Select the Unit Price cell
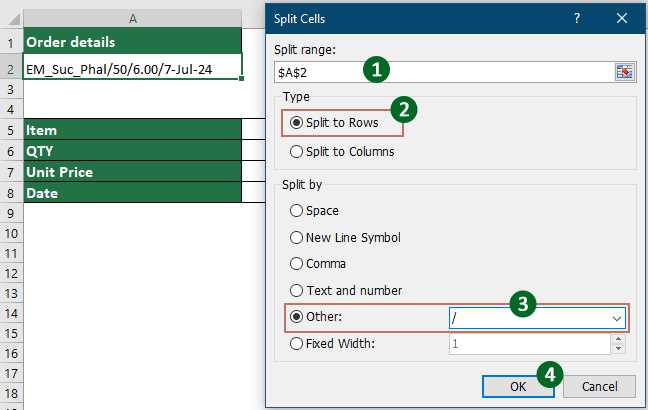Viewport: 648px width, 410px height. (133, 172)
